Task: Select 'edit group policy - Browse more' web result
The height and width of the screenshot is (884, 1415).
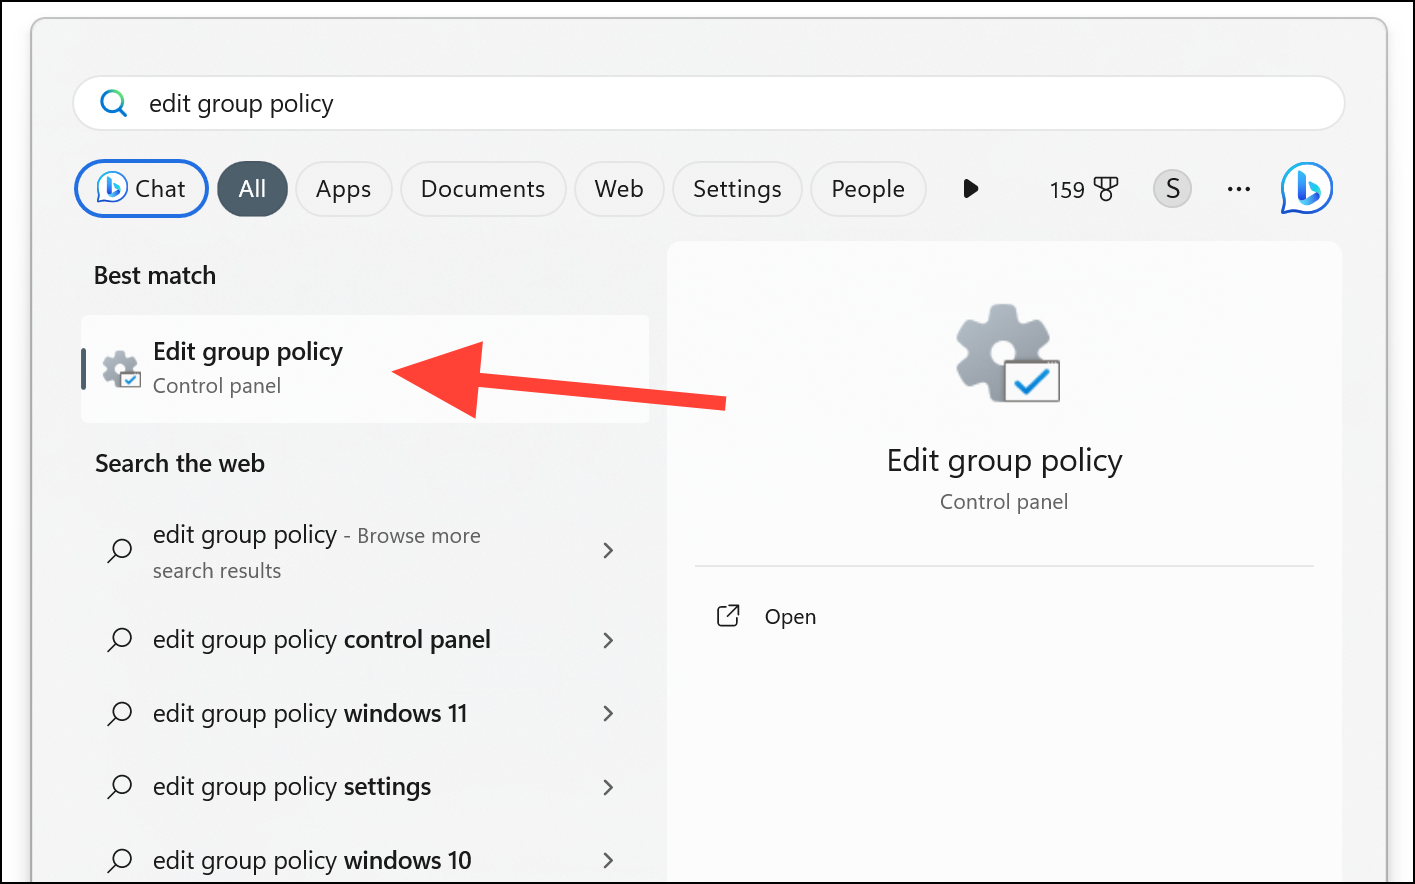Action: pyautogui.click(x=365, y=551)
